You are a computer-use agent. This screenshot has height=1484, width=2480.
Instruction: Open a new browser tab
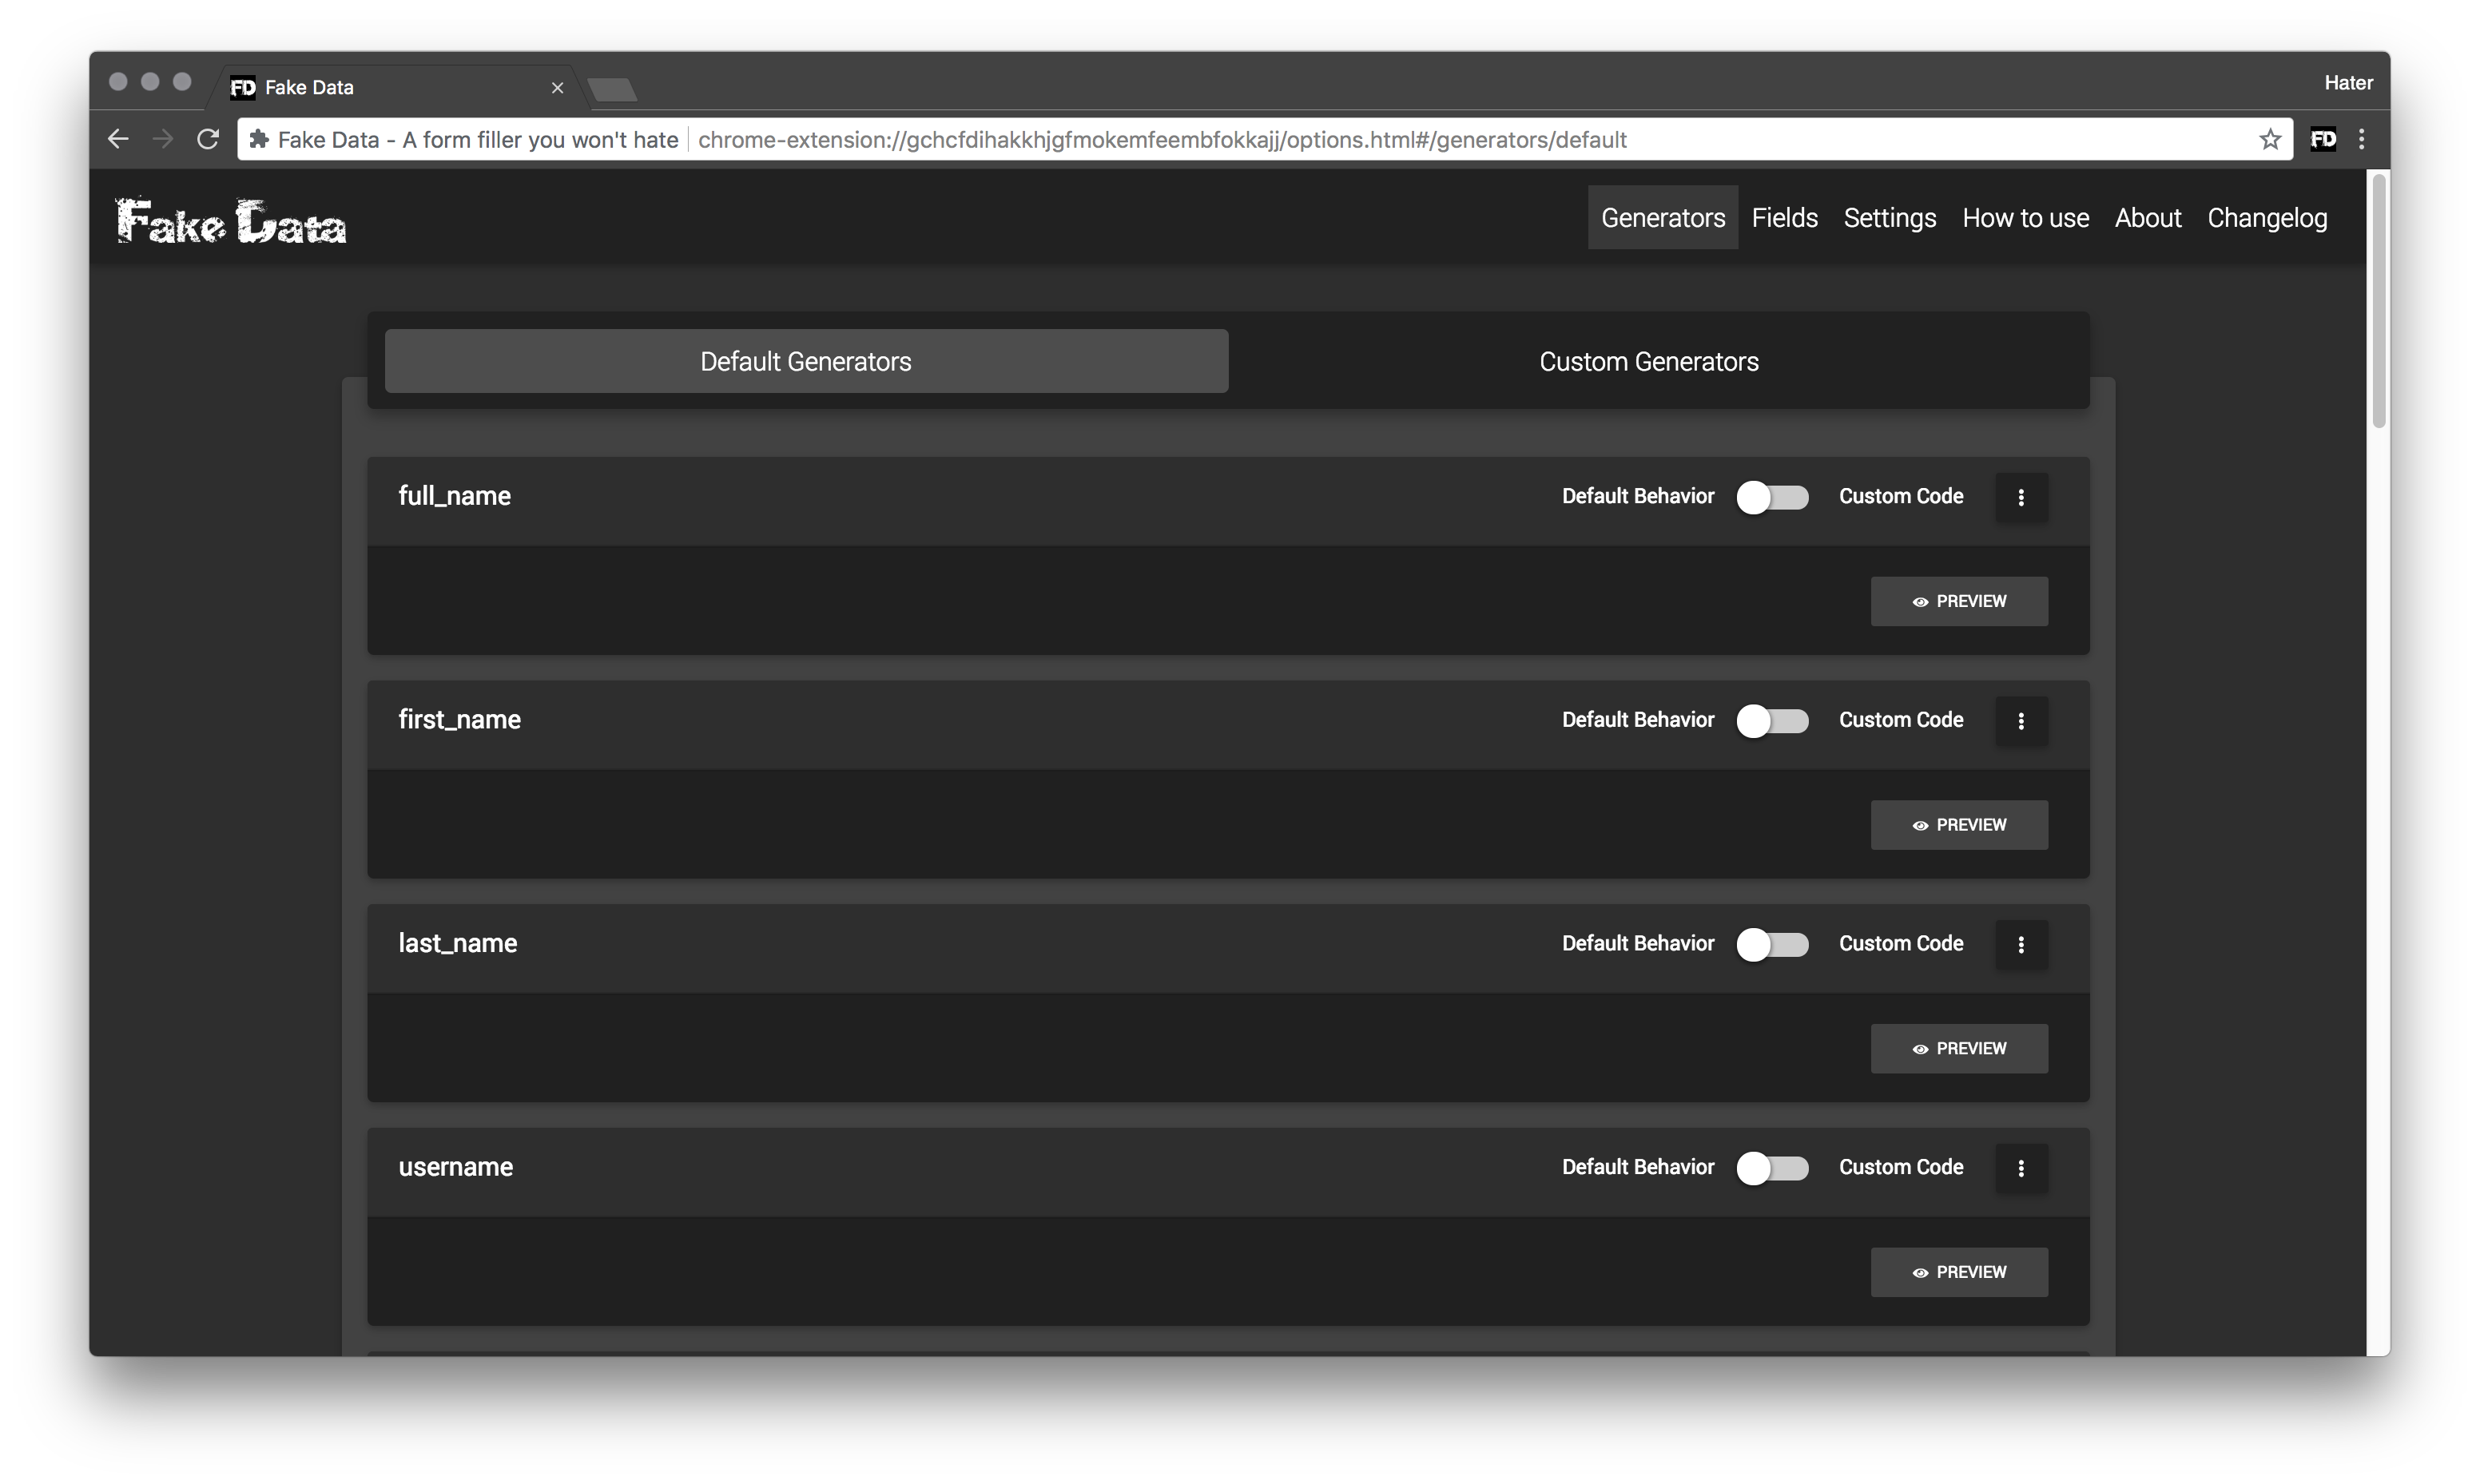pyautogui.click(x=612, y=90)
